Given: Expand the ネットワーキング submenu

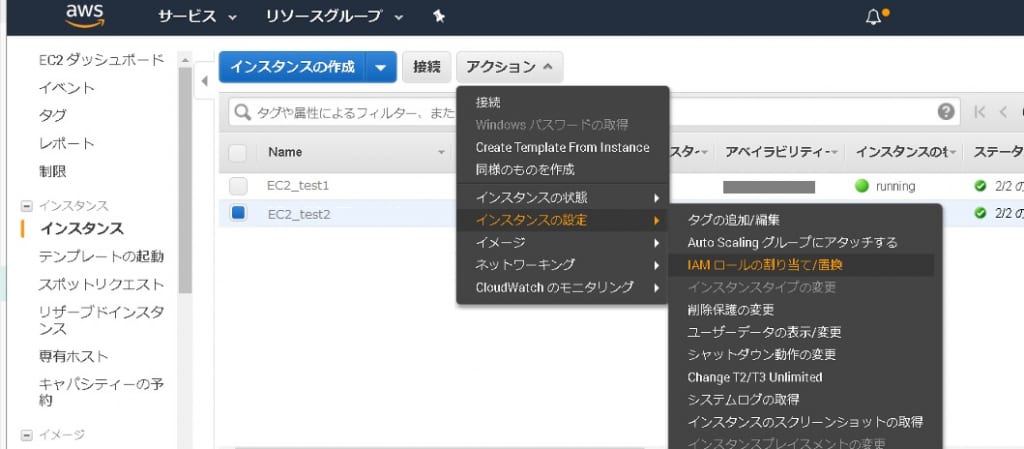Looking at the screenshot, I should pos(562,265).
